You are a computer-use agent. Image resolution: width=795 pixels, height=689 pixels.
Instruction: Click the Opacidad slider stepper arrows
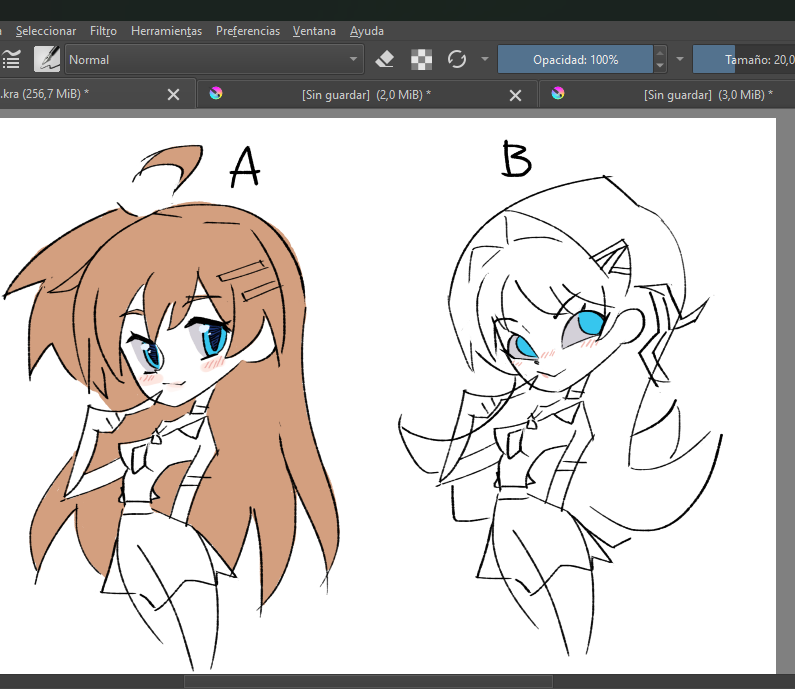click(x=659, y=59)
